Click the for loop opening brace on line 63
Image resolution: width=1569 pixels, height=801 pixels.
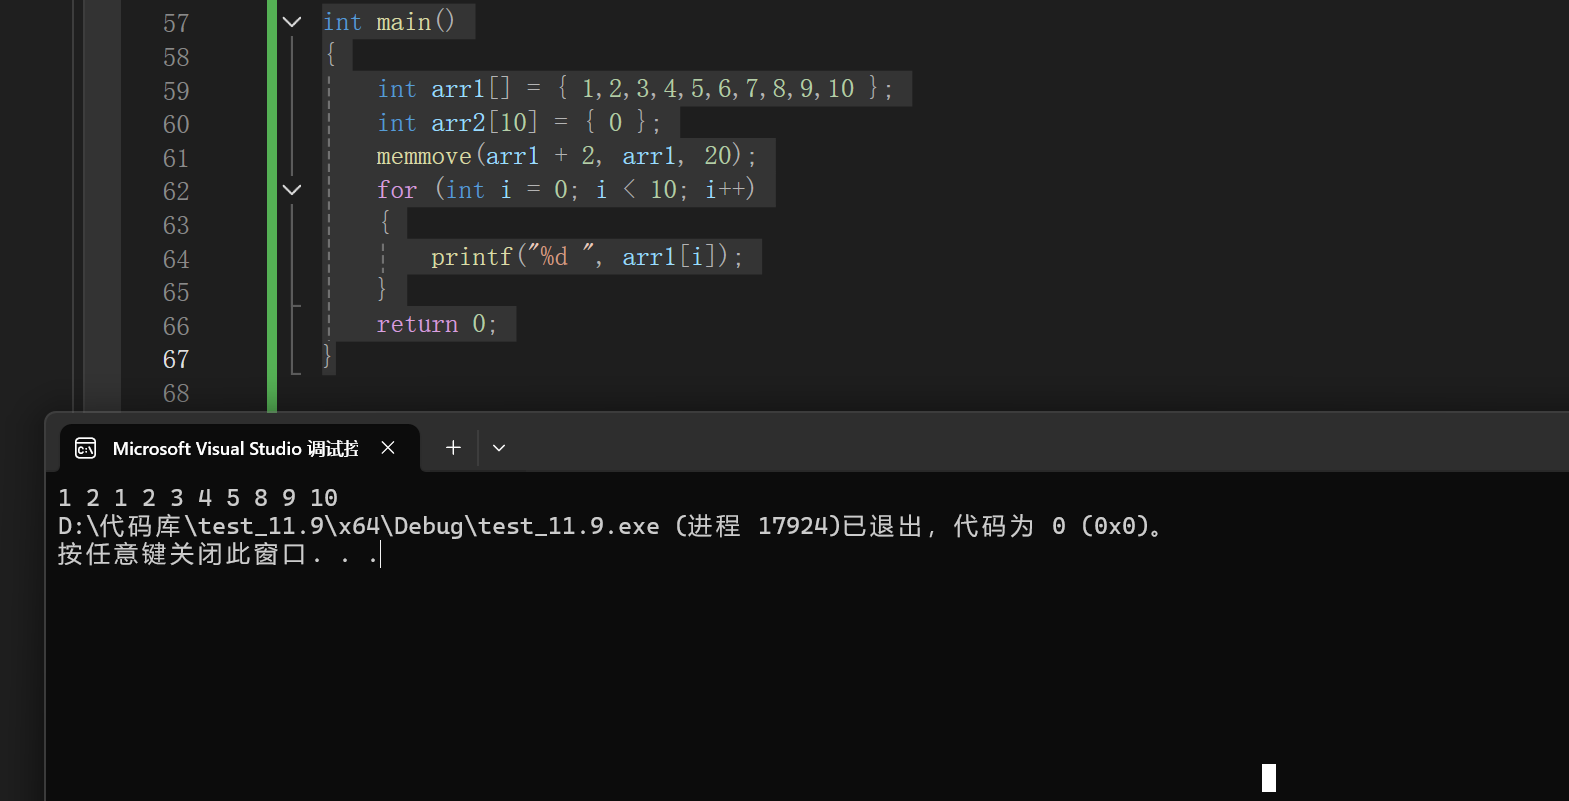click(385, 223)
